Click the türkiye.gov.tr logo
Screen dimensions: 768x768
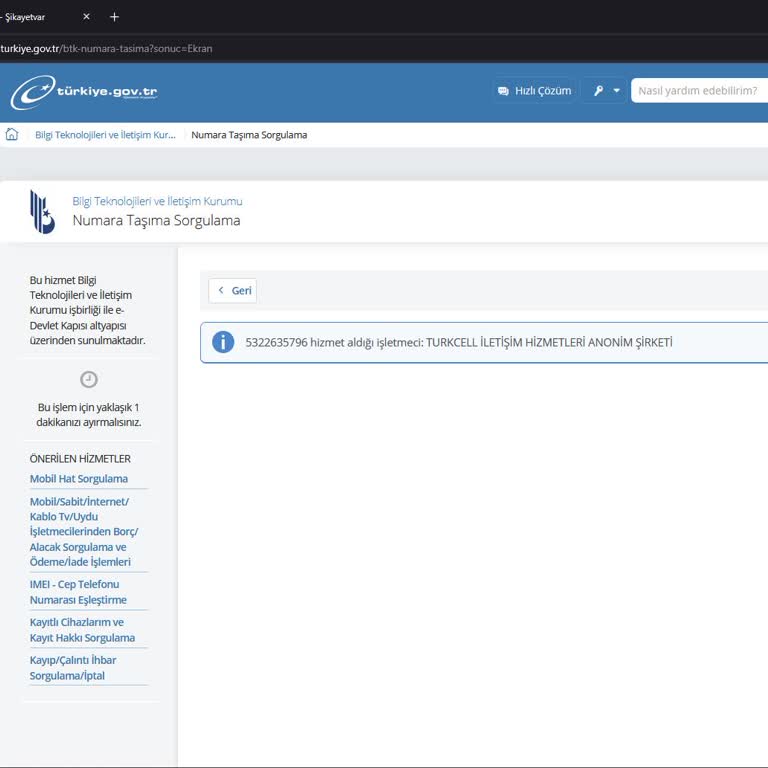point(84,92)
